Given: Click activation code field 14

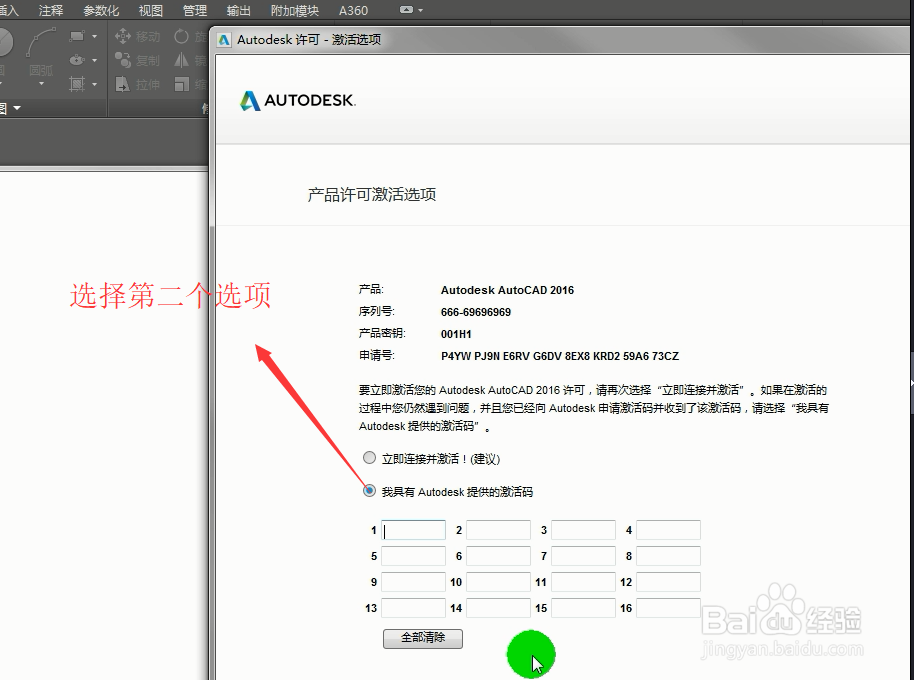Looking at the screenshot, I should click(498, 608).
